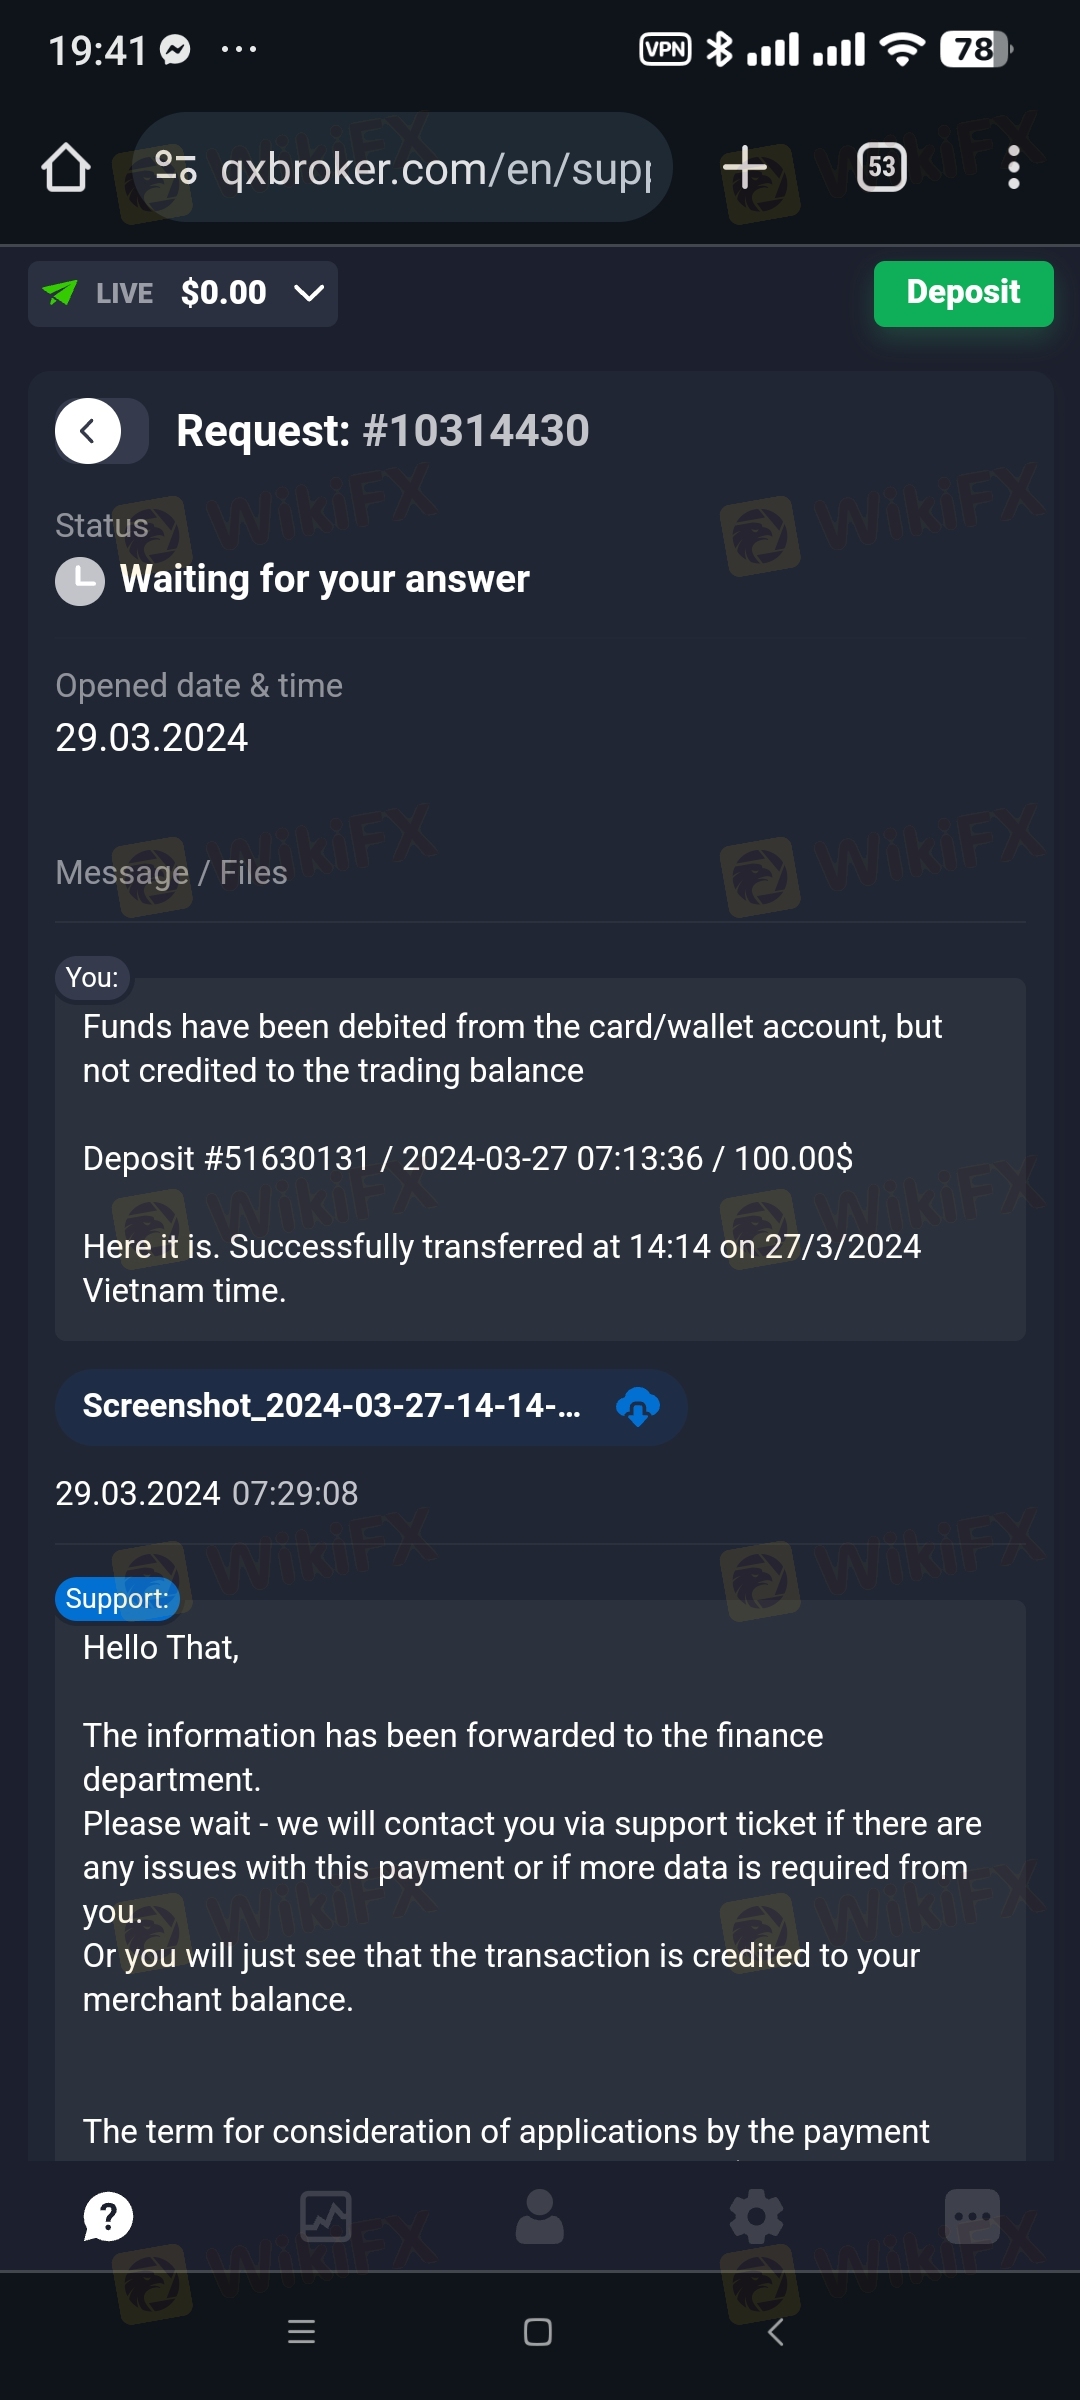Viewport: 1080px width, 2400px height.
Task: Tap the Waiting for your answer status
Action: (x=324, y=579)
